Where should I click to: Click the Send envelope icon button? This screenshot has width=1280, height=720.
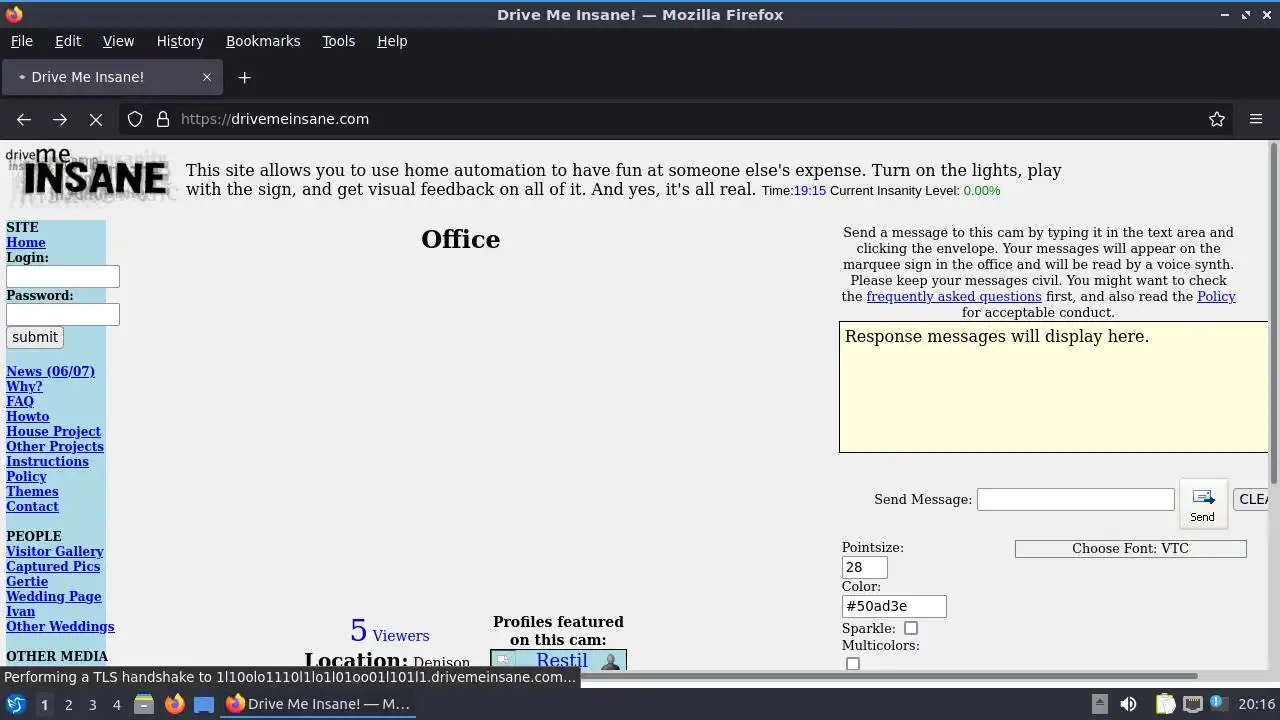(x=1203, y=504)
